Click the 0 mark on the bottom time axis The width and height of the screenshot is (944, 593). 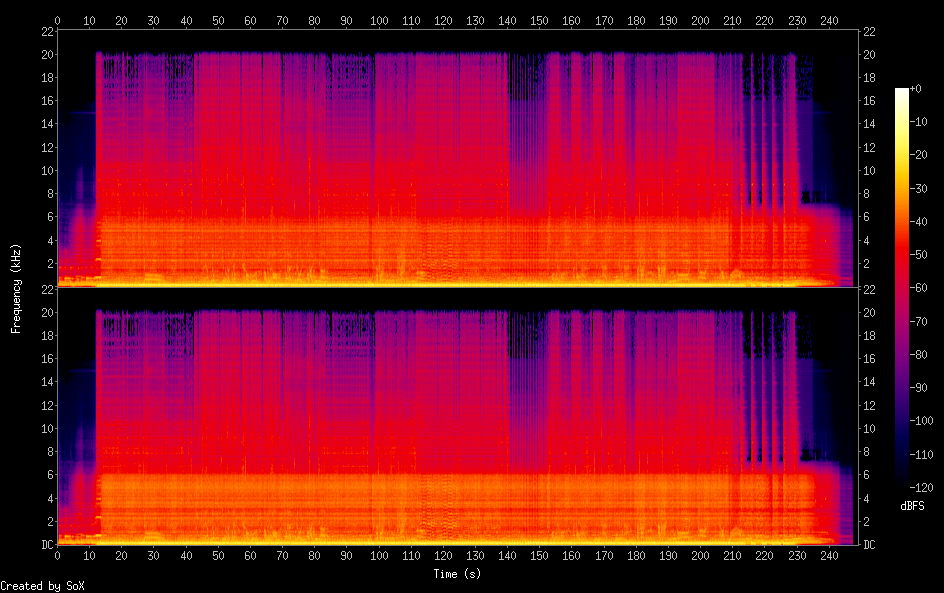pos(57,556)
